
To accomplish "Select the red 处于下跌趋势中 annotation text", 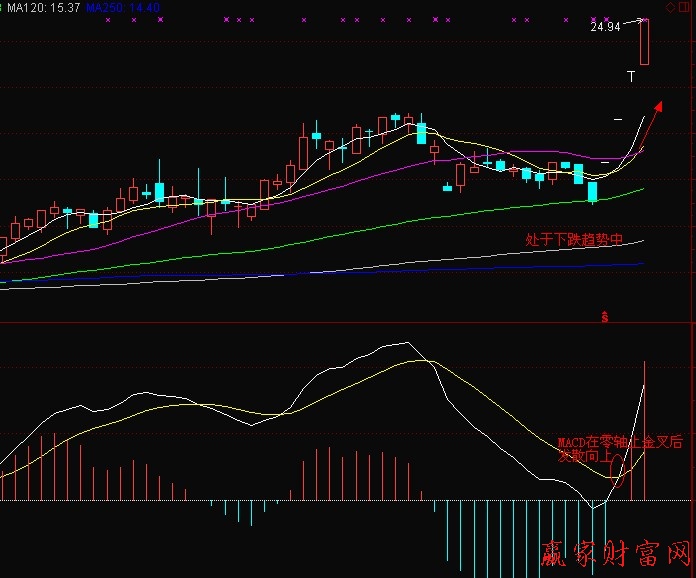I will coord(574,240).
